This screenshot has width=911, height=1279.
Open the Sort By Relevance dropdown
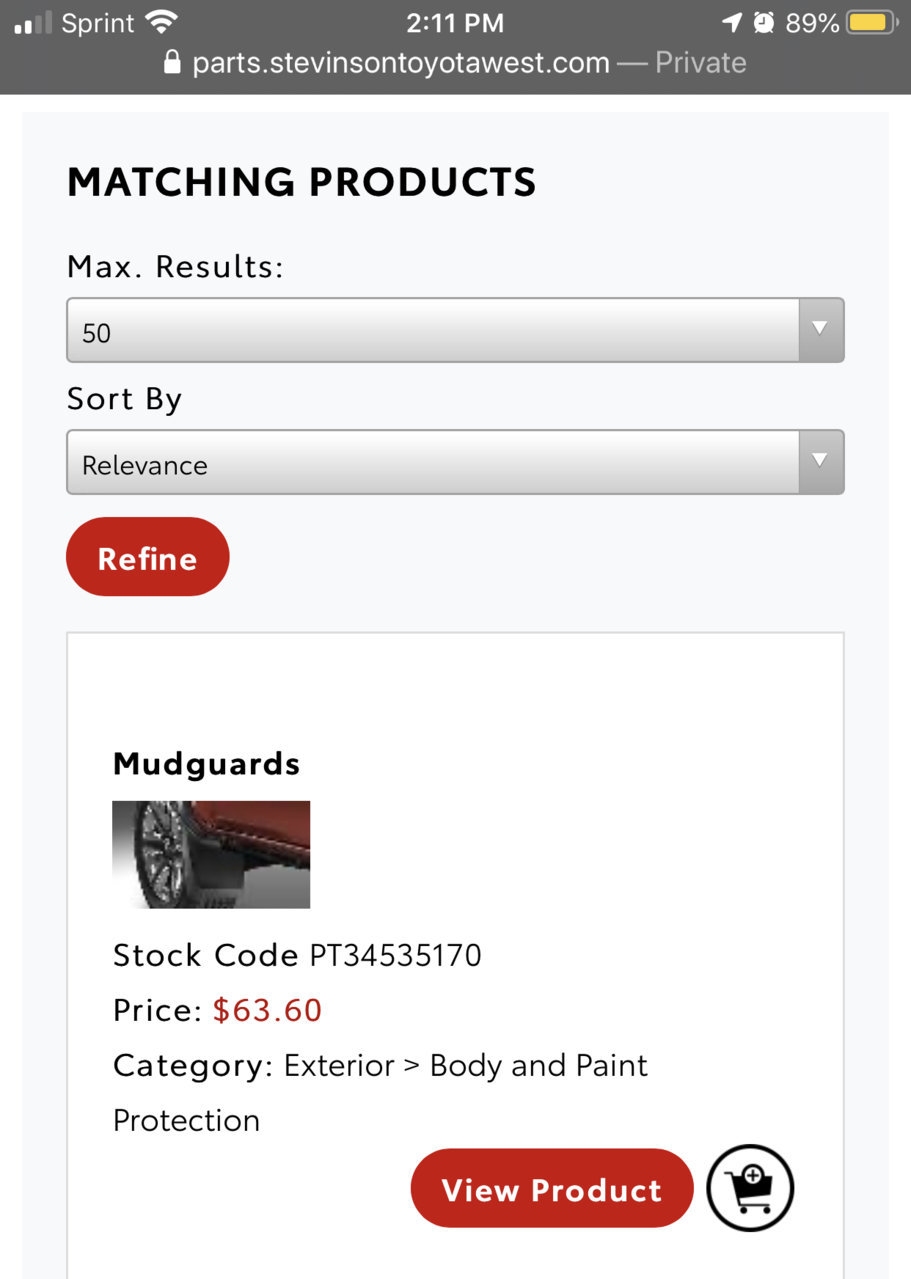(x=455, y=462)
